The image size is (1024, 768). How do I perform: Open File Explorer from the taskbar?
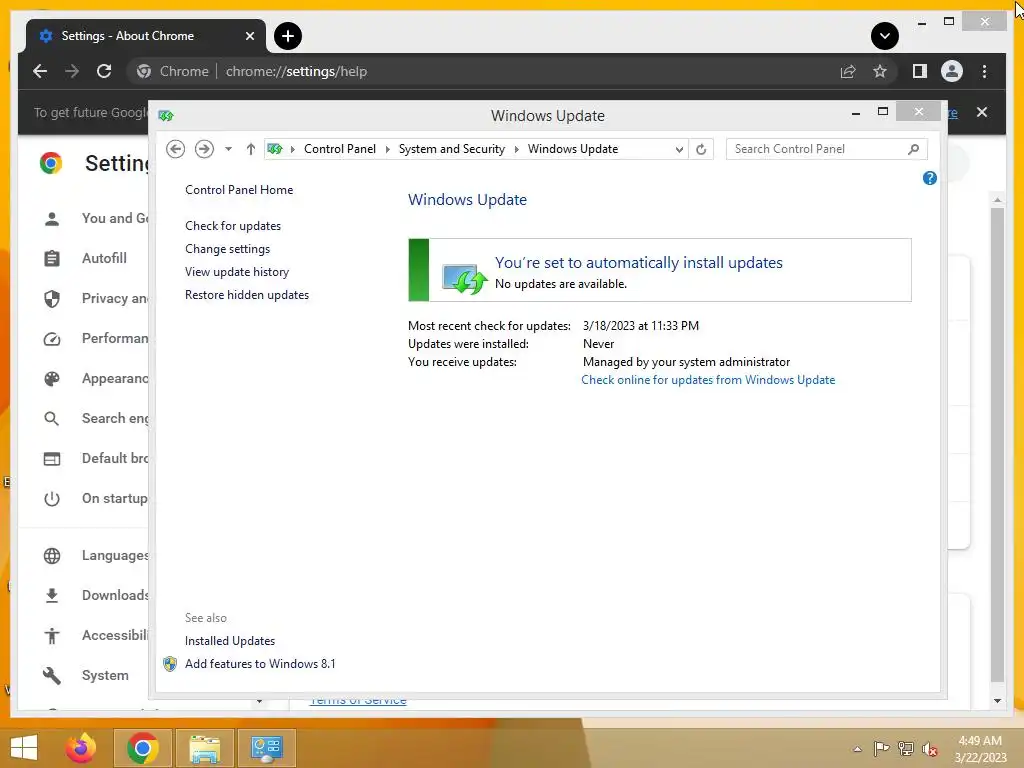(204, 748)
